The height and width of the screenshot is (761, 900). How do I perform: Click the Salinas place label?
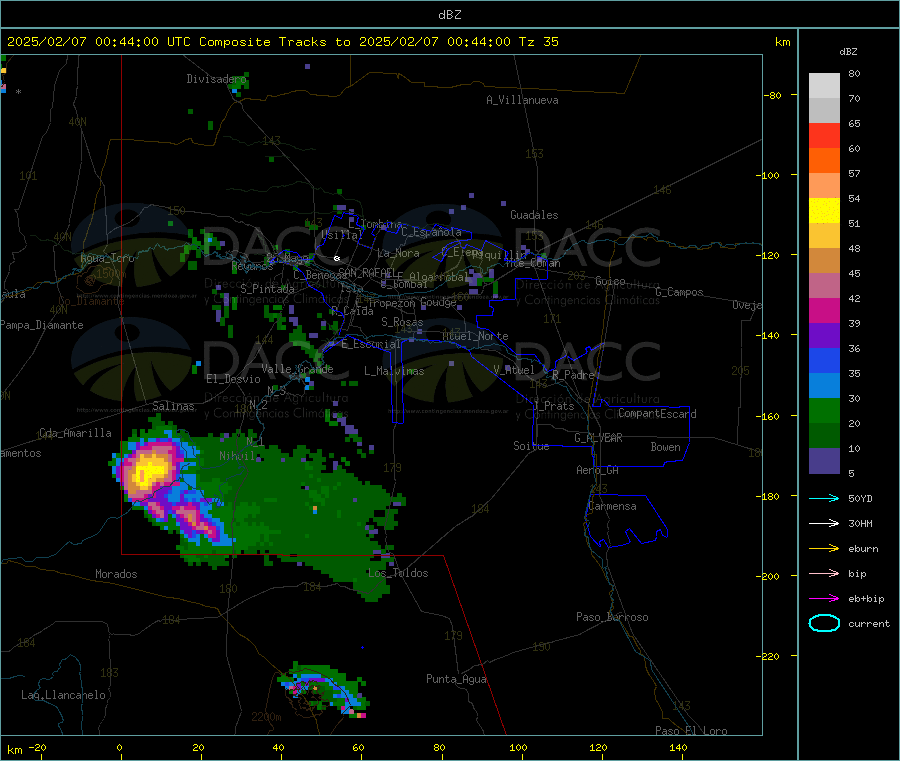coord(173,406)
